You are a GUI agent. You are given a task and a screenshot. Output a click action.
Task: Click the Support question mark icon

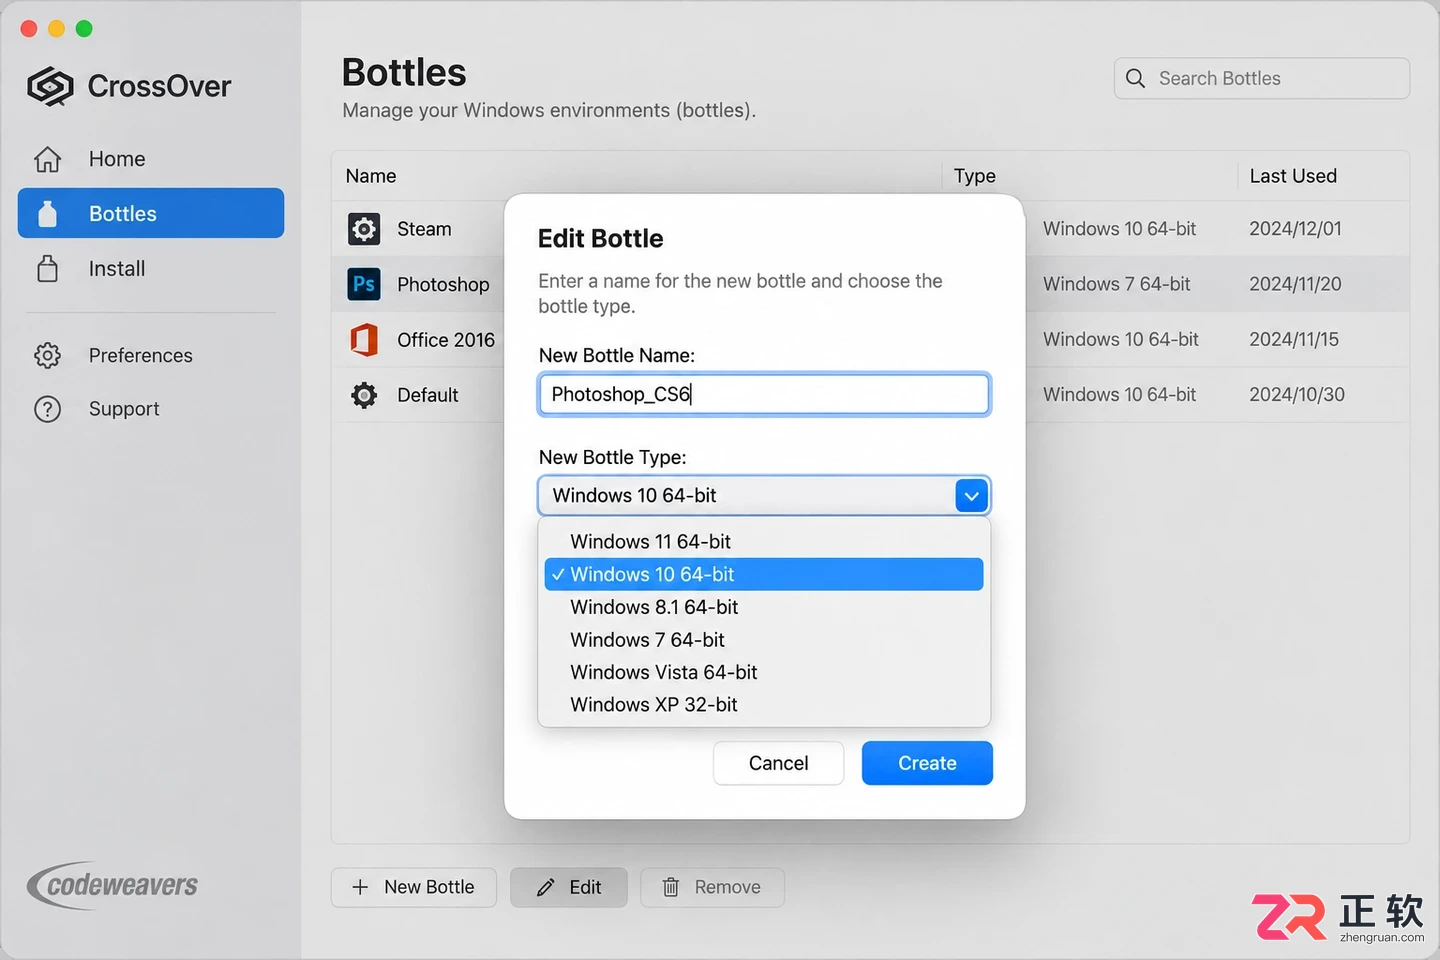tap(47, 409)
